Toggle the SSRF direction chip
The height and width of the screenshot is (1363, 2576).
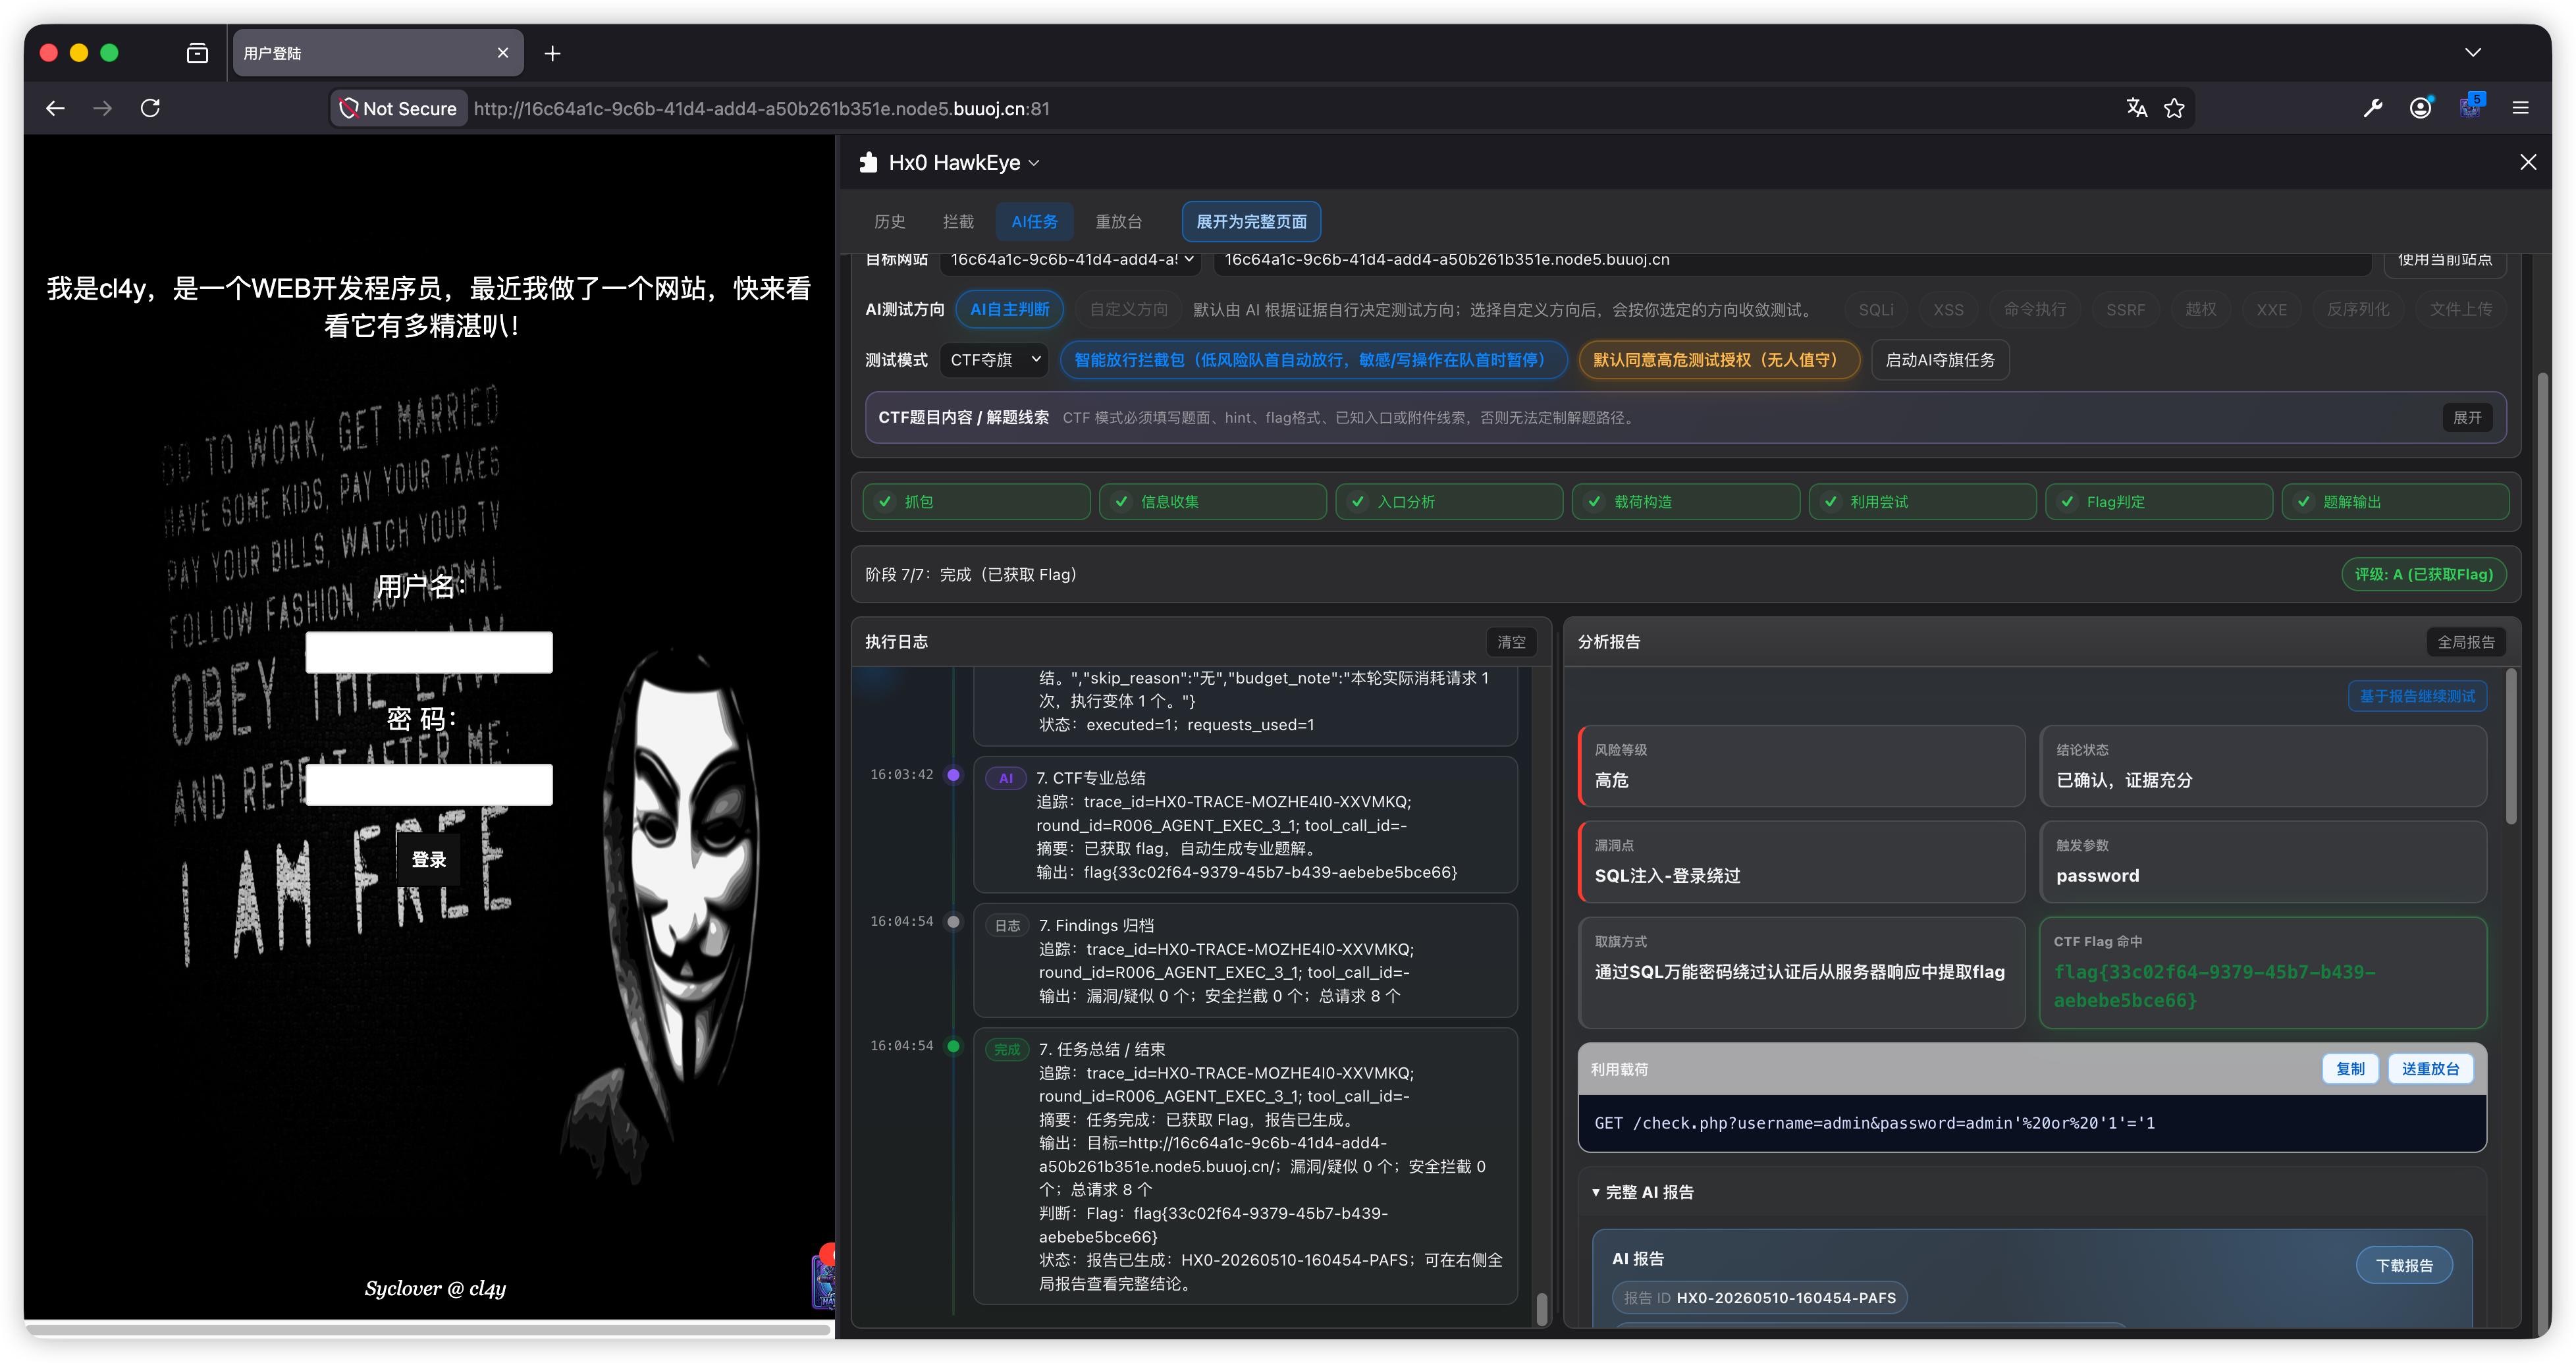tap(2125, 310)
